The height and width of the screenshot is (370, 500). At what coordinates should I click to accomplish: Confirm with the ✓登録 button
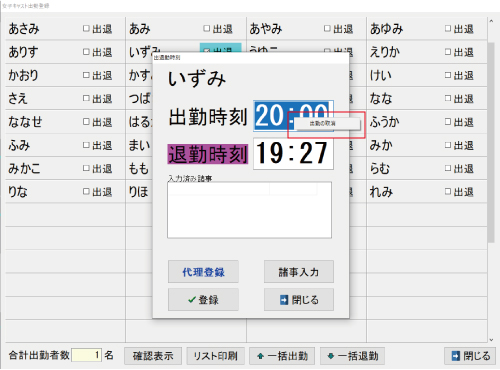203,300
